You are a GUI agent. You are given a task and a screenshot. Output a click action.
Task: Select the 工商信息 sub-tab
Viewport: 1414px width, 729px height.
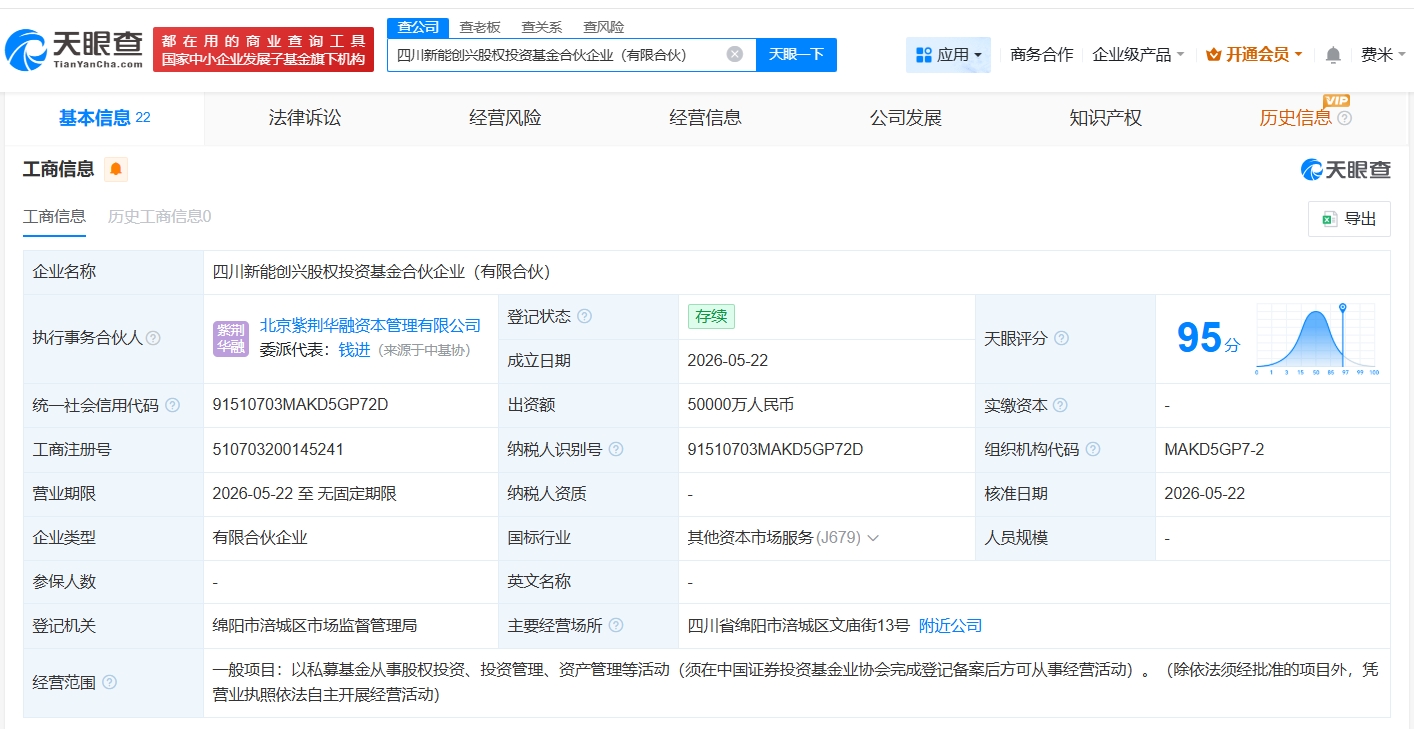[54, 216]
